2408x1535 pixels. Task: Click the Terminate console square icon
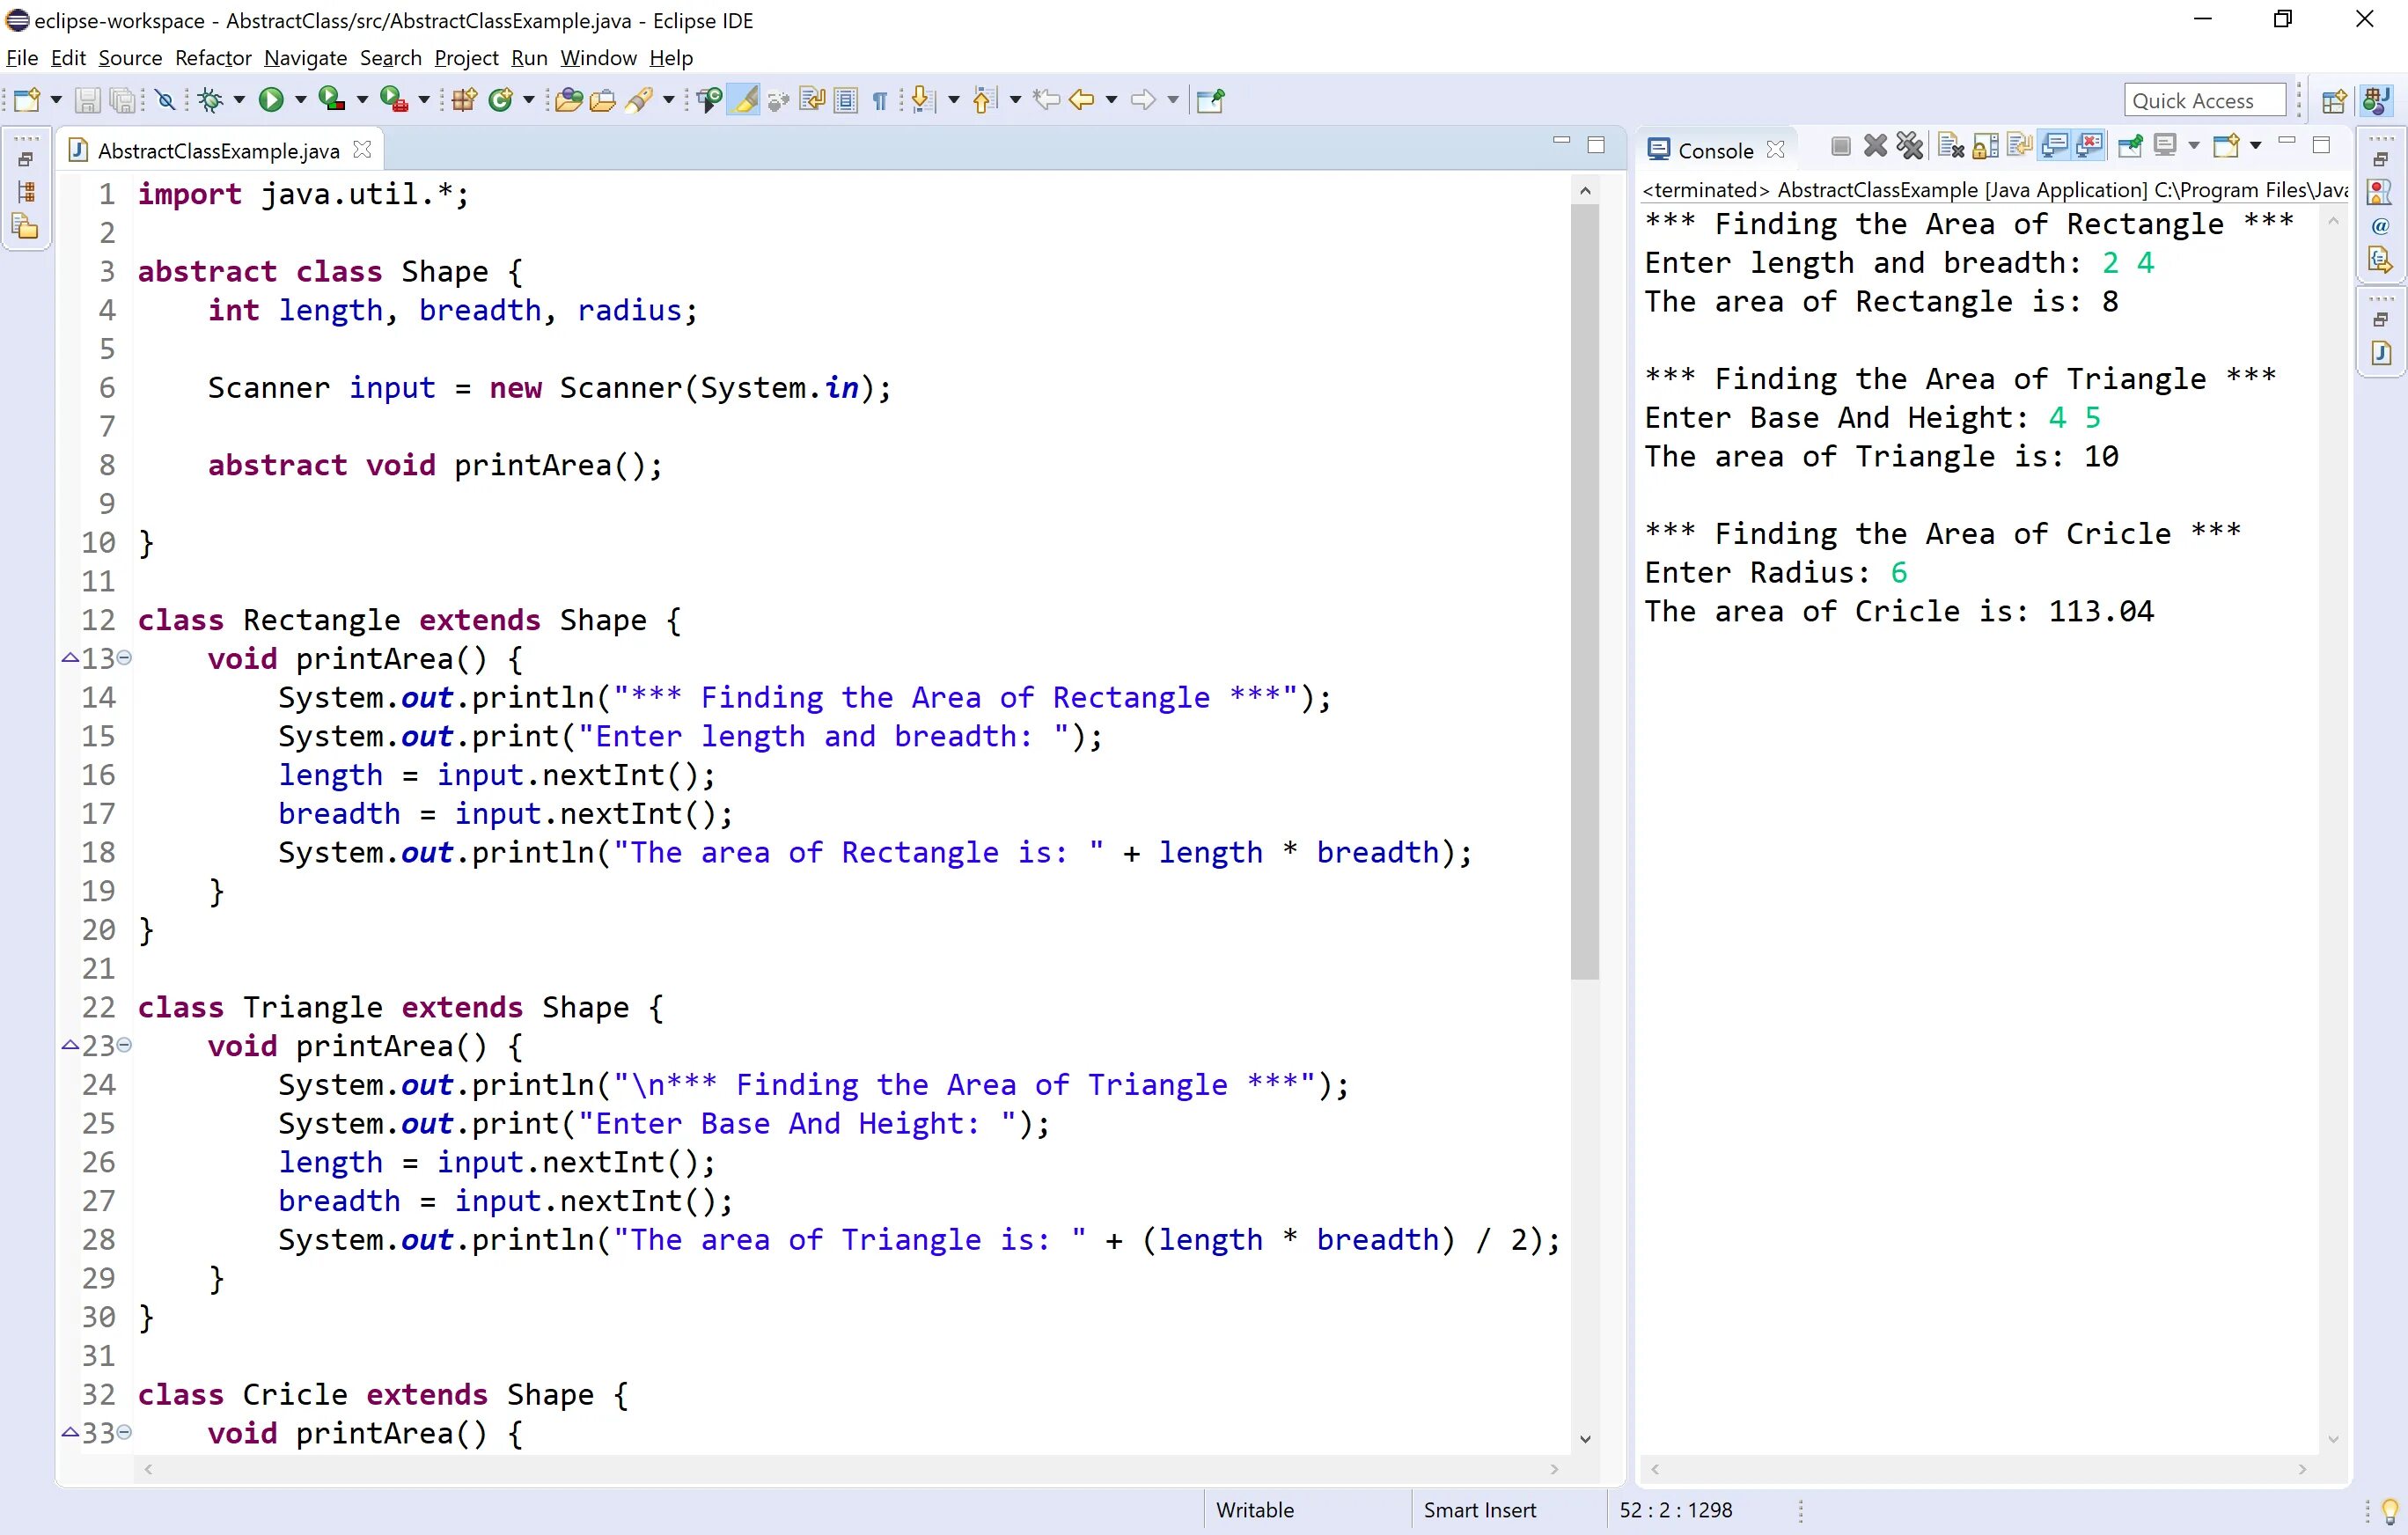pyautogui.click(x=1840, y=147)
